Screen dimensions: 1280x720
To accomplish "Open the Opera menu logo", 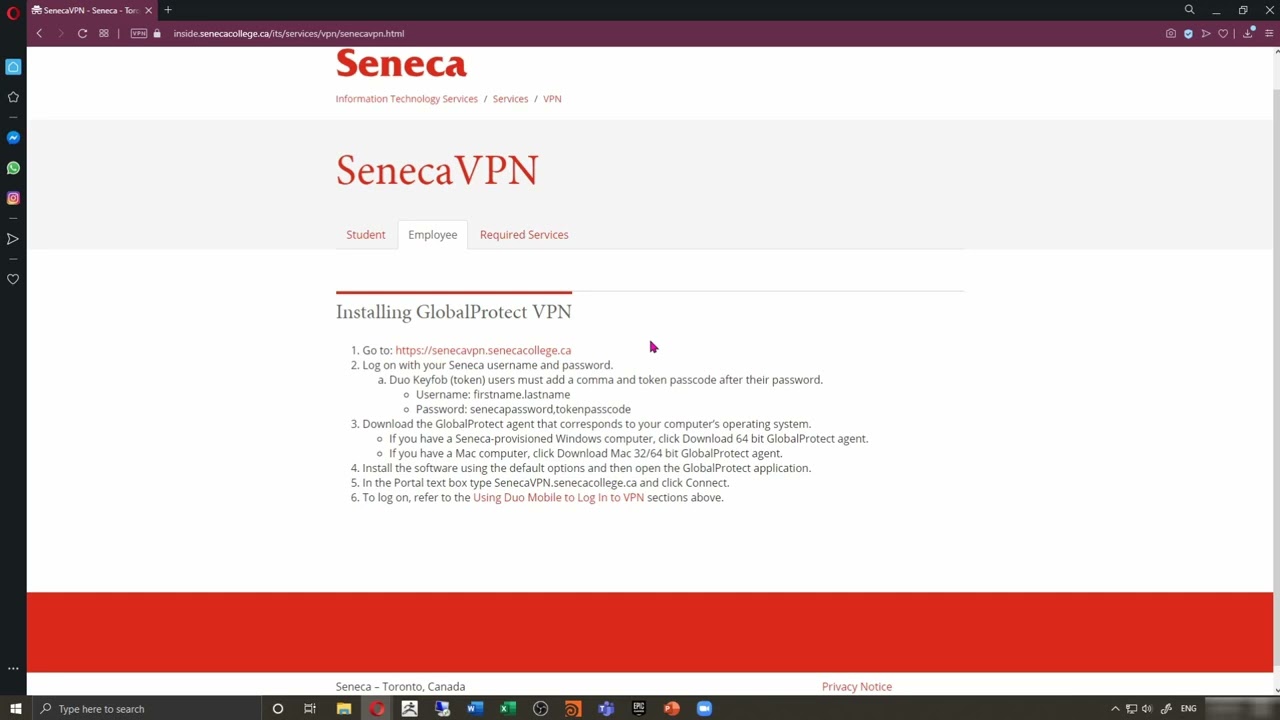I will (13, 11).
